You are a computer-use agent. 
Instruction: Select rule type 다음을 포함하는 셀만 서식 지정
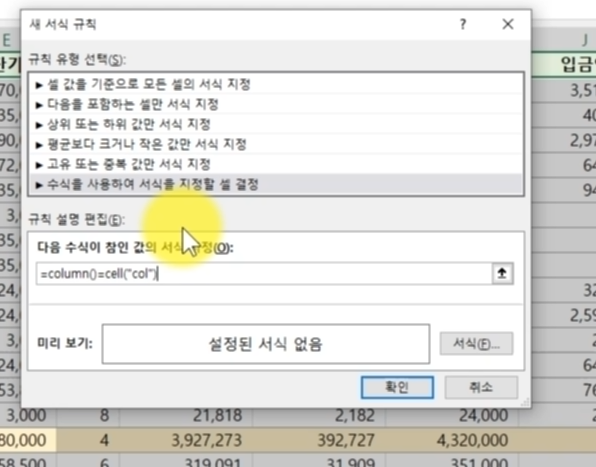tap(276, 104)
